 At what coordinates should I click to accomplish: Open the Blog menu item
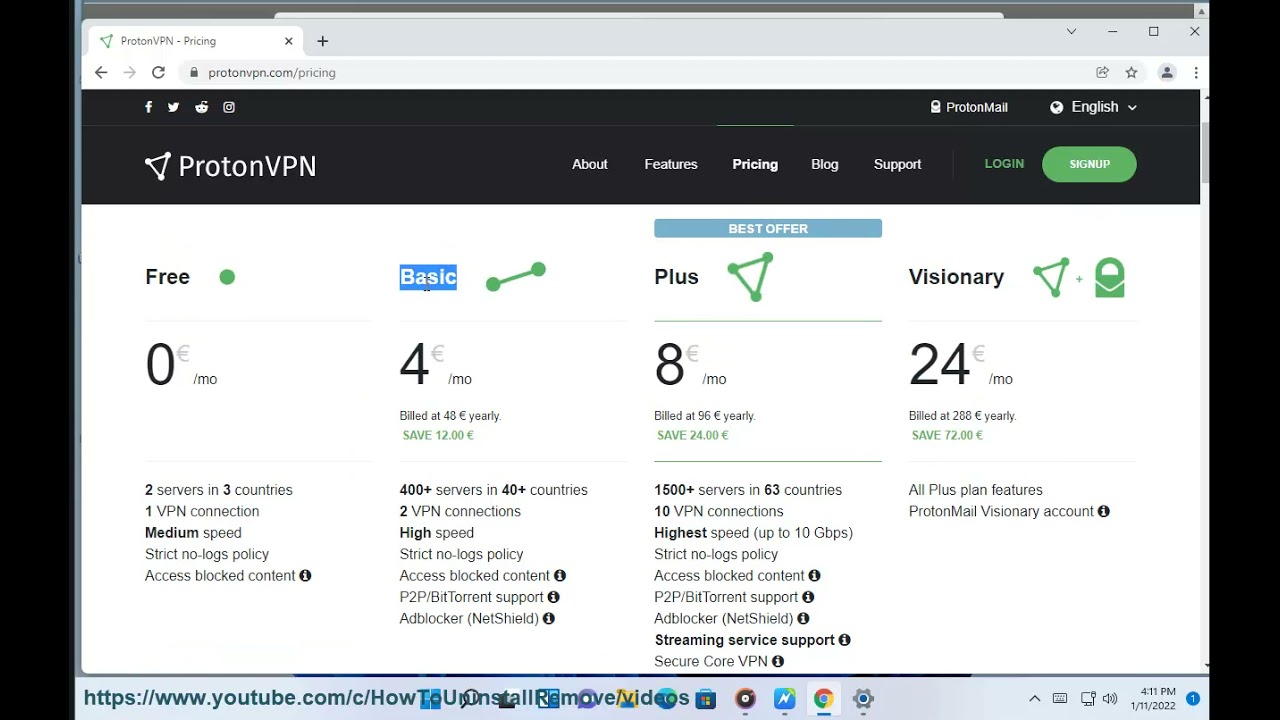825,164
